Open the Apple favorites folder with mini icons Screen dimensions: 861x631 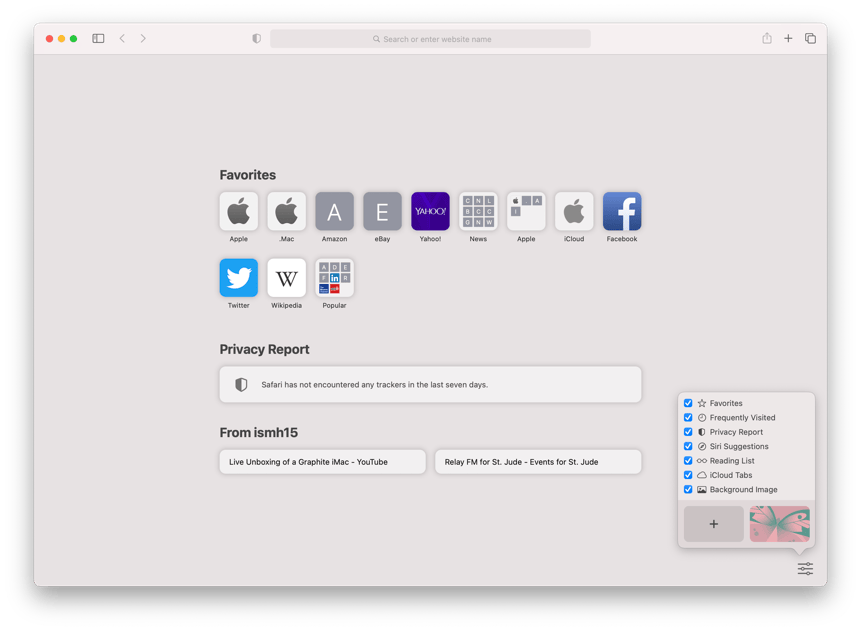click(526, 211)
